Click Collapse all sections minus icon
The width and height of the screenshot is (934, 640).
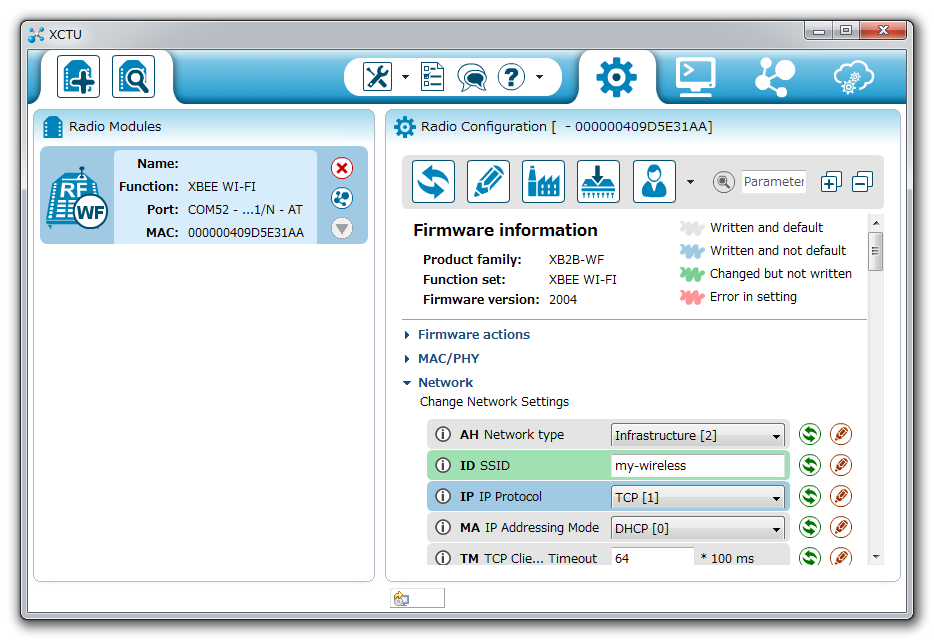pos(862,182)
